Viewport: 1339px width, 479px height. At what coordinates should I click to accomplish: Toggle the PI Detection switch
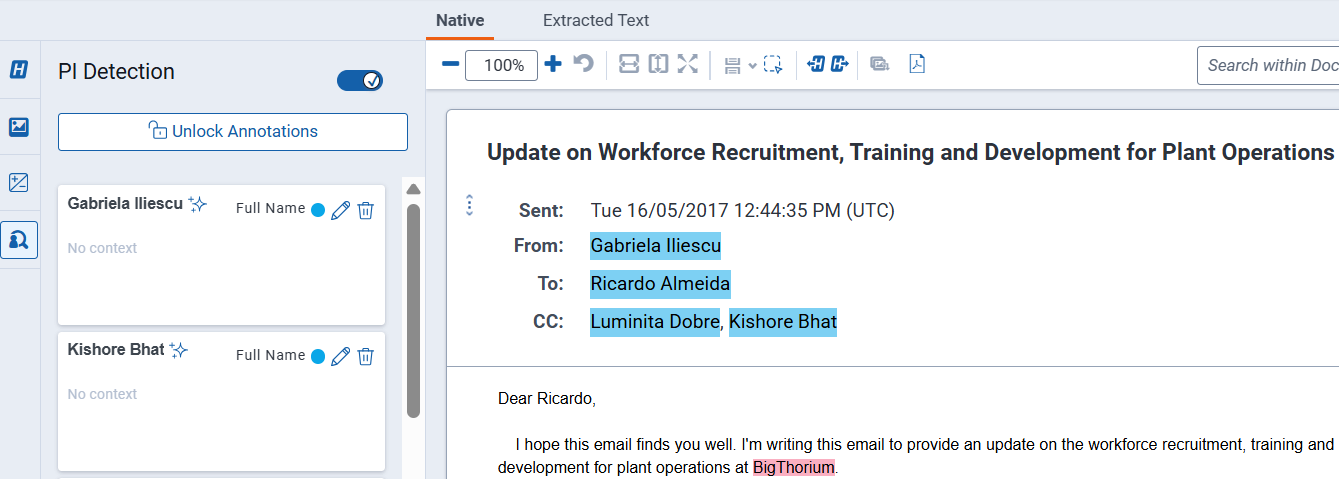[360, 81]
